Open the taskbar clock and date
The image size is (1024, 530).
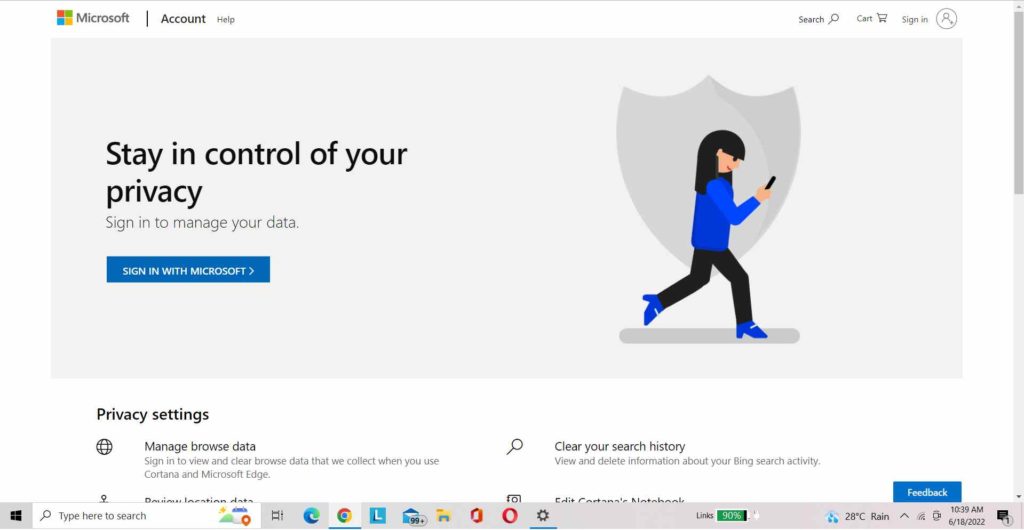(x=967, y=516)
